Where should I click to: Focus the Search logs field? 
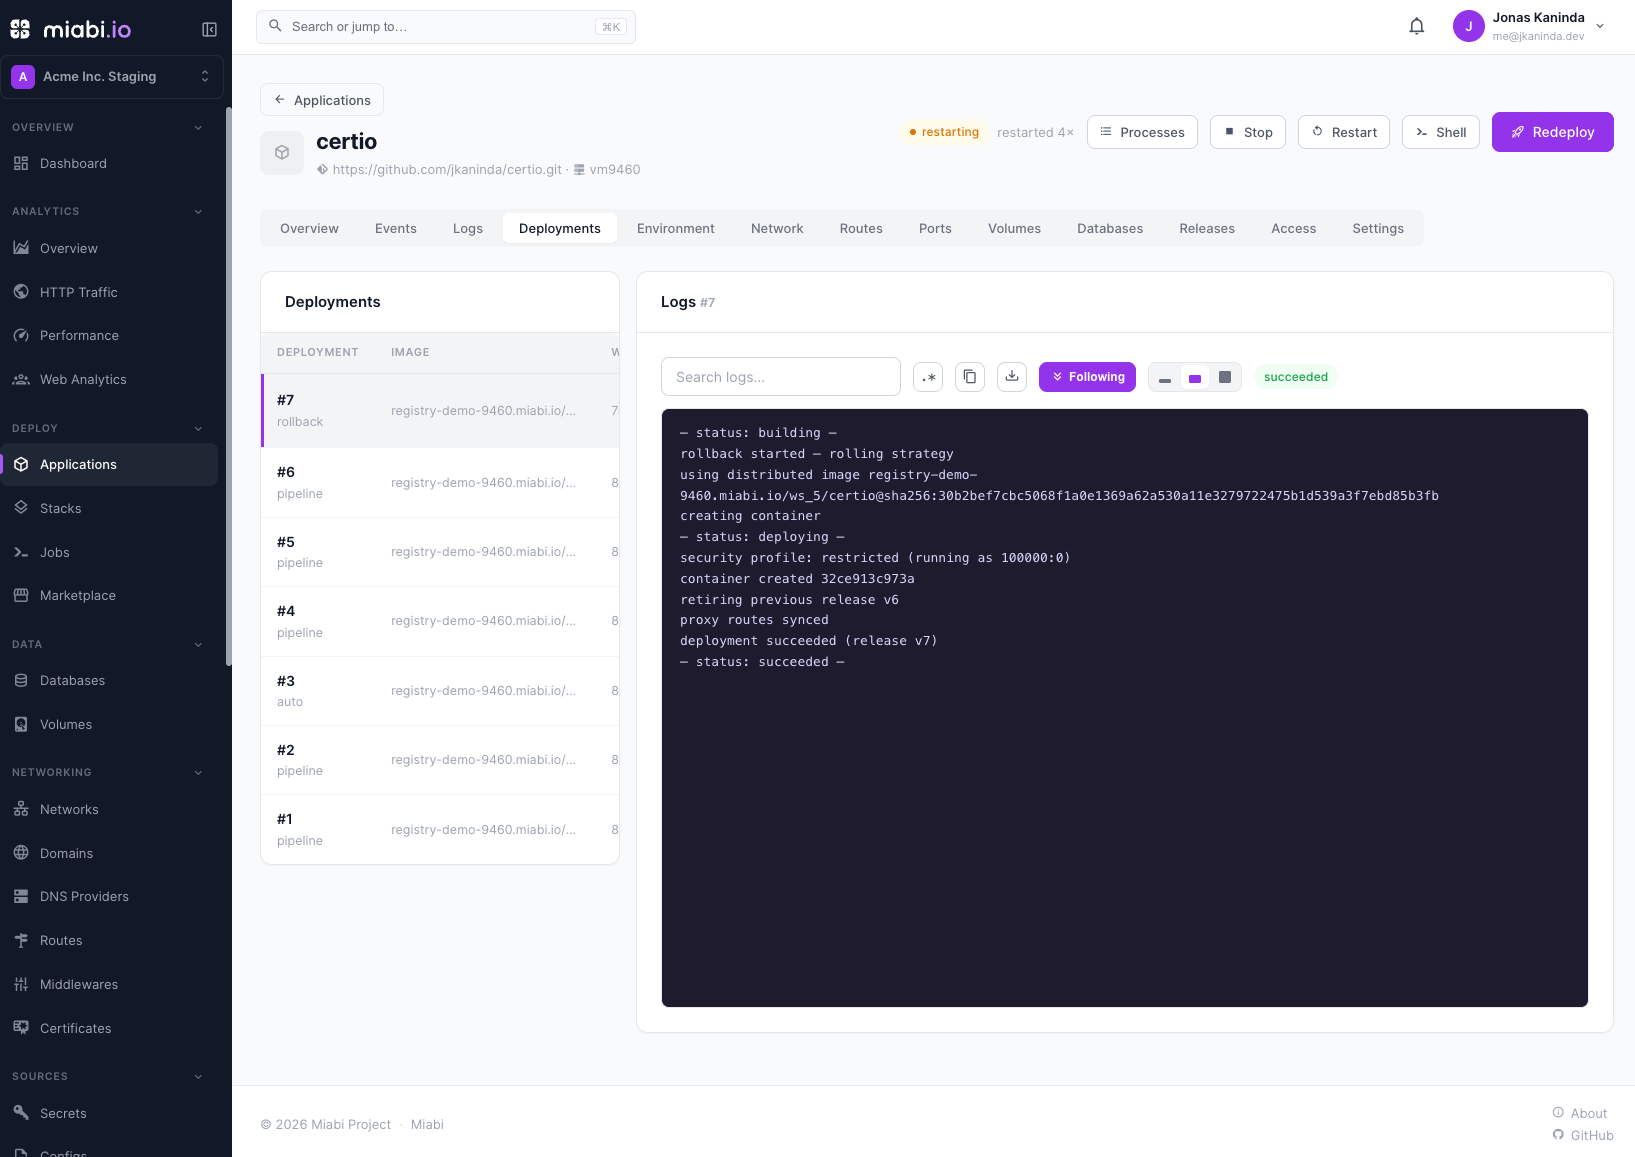[x=781, y=377]
